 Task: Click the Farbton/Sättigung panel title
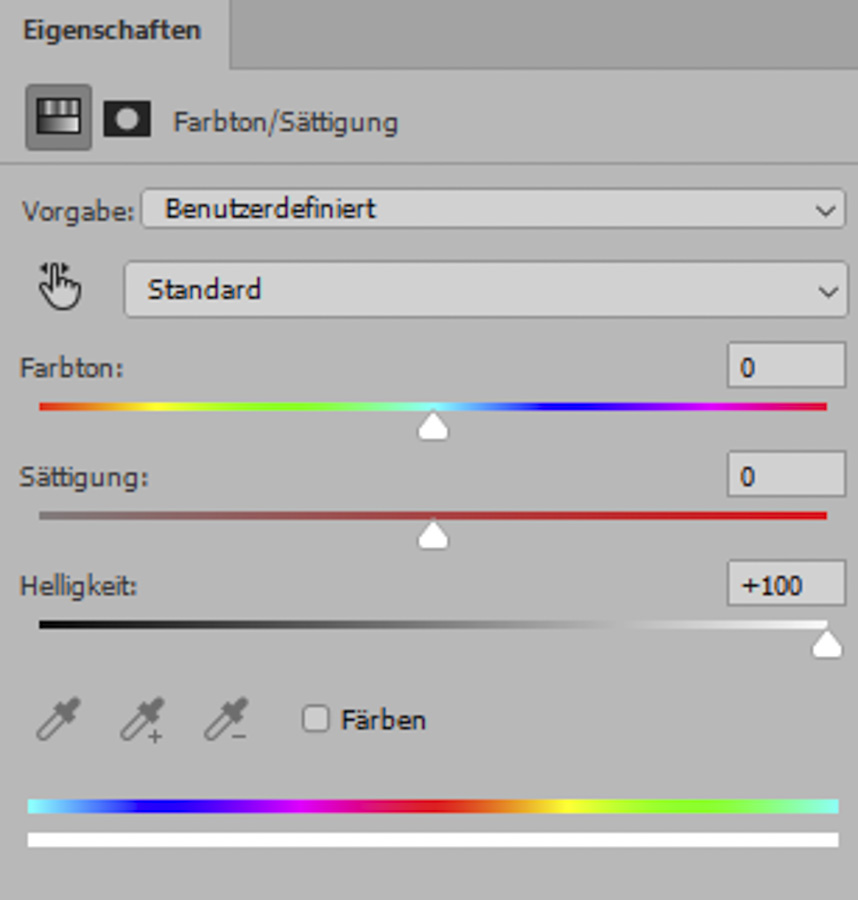coord(285,123)
